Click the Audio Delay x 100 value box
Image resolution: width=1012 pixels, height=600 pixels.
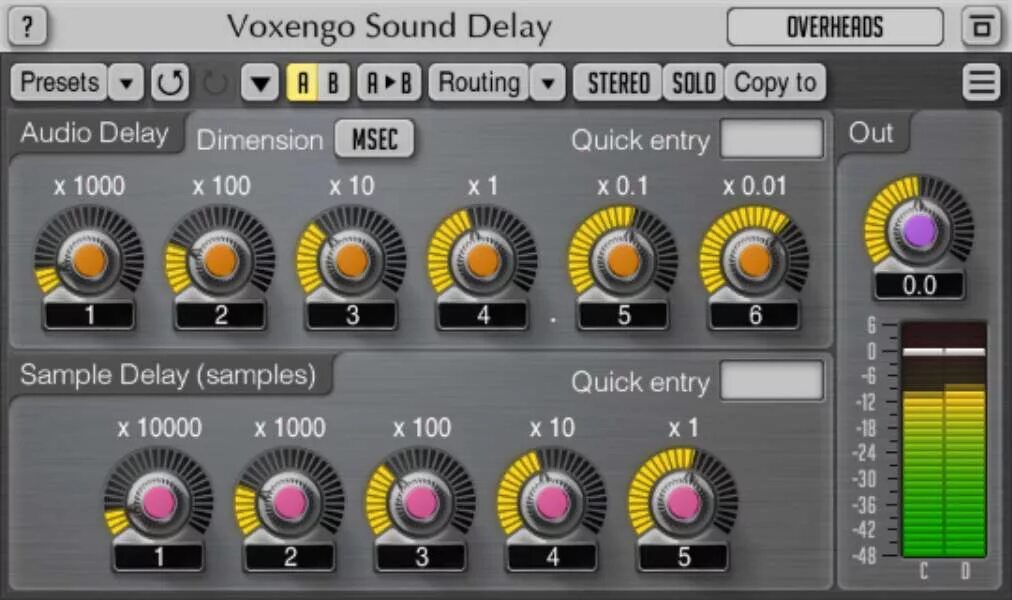click(221, 315)
